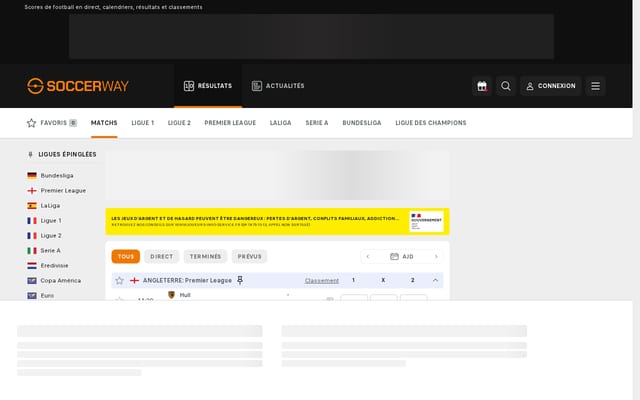The image size is (640, 400).
Task: Go to the Ligue 2 tab
Action: click(179, 123)
